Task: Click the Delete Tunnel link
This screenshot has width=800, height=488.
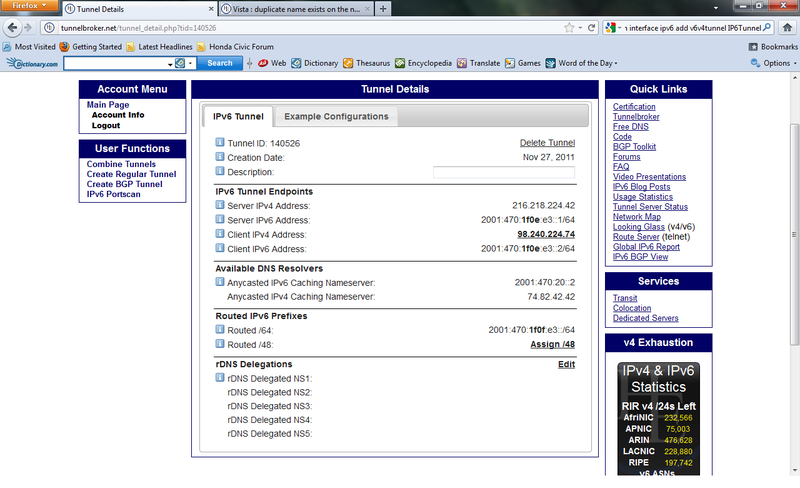Action: coord(547,143)
